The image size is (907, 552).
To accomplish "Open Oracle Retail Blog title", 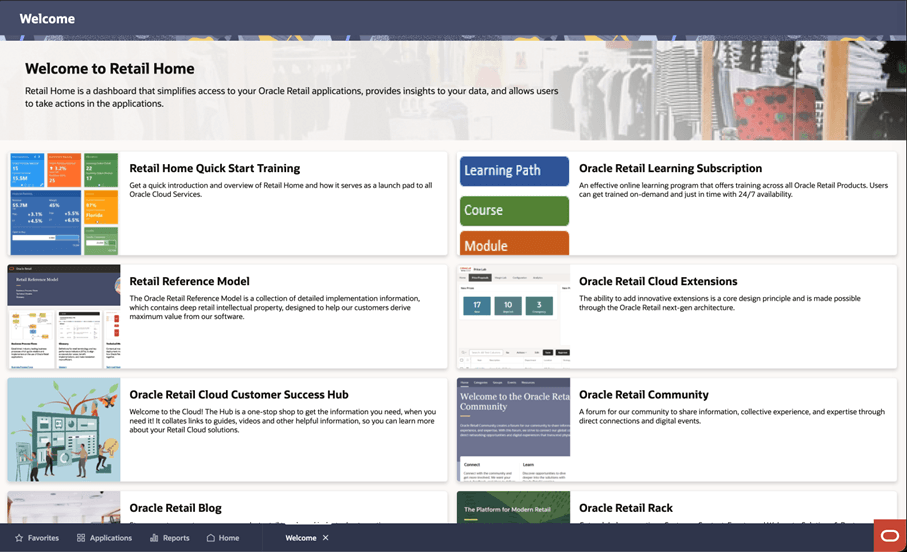I will [175, 508].
